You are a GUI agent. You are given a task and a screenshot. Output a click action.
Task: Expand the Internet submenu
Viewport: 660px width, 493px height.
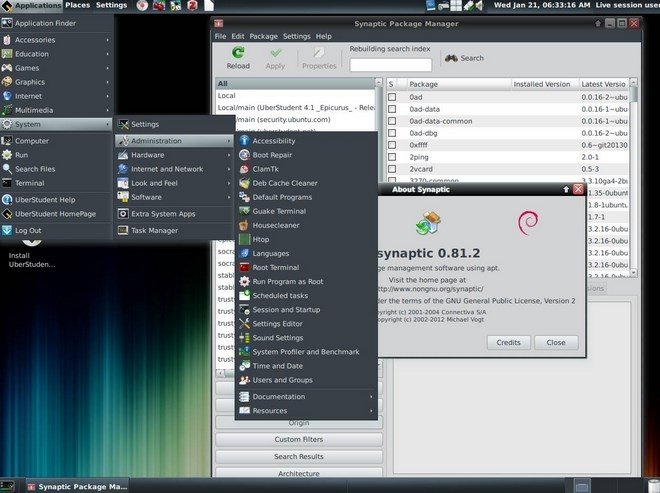tap(56, 96)
